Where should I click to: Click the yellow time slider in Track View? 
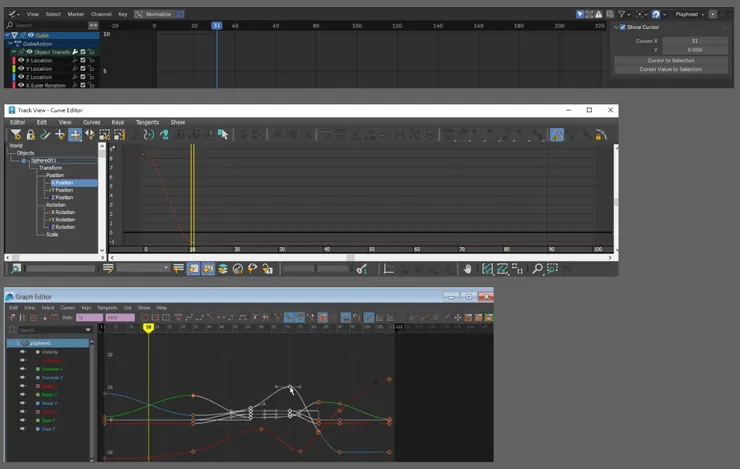click(193, 195)
